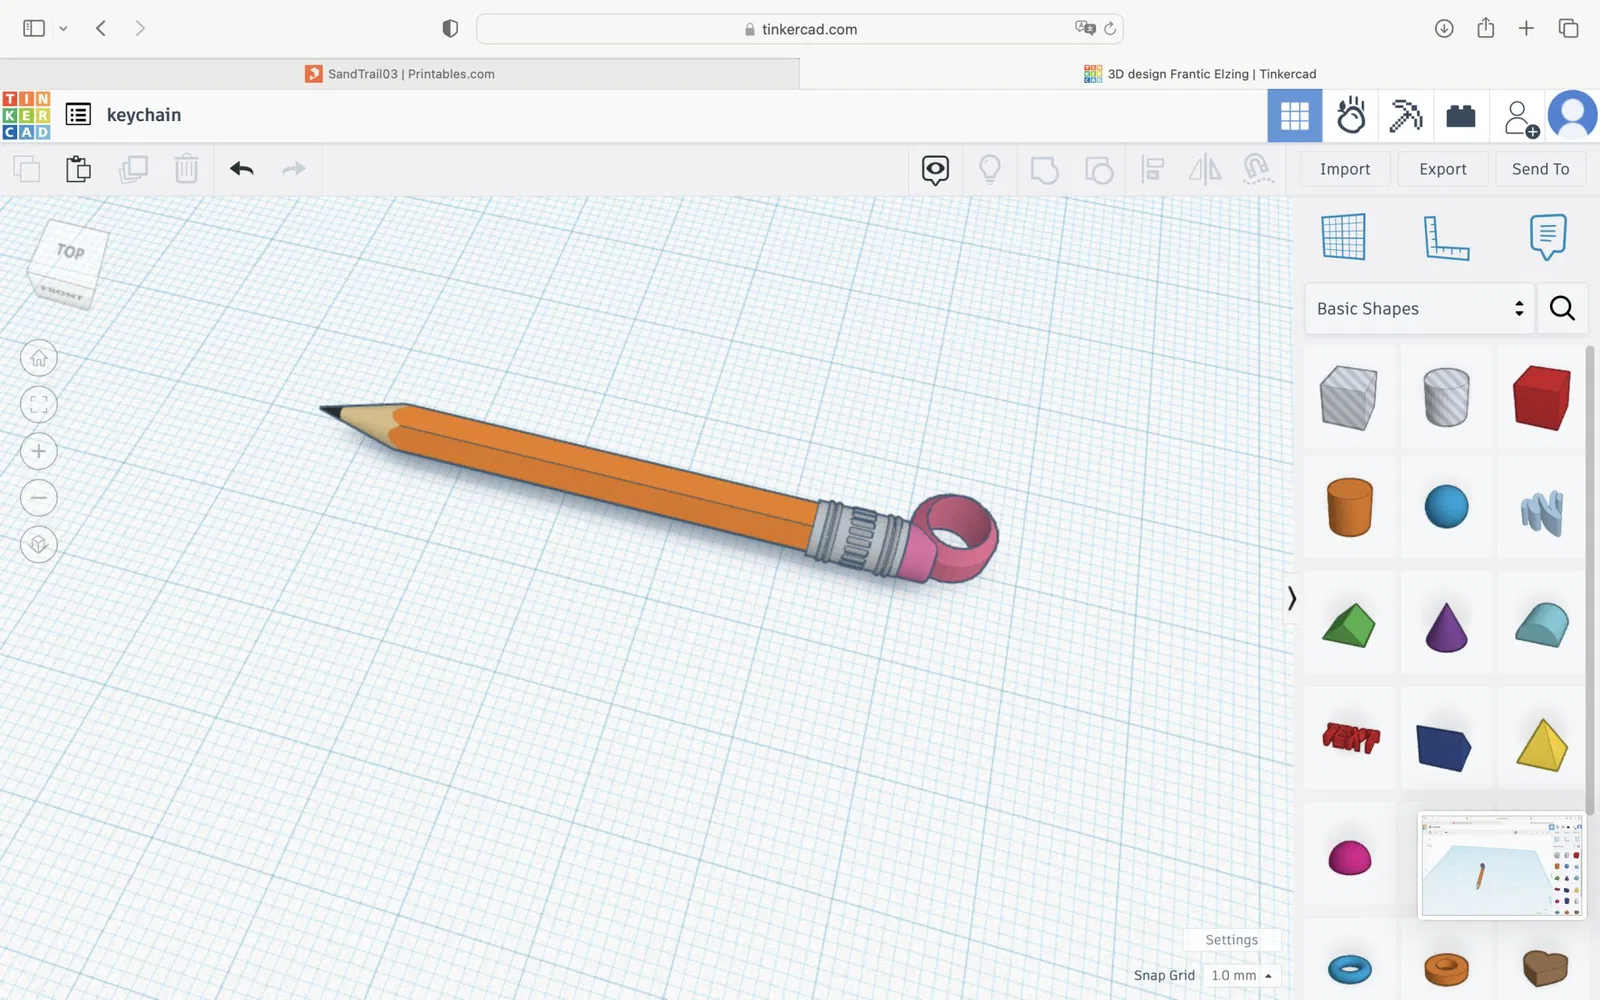Click the Mirror tool icon
The image size is (1600, 1000).
click(1205, 170)
